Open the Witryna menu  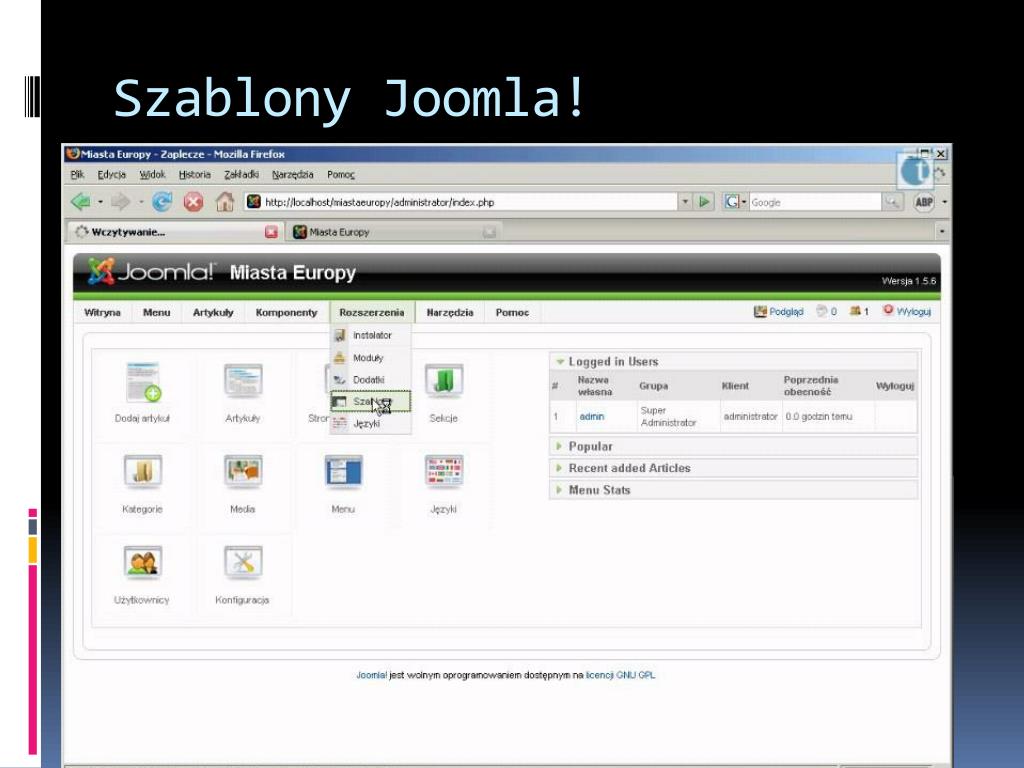103,312
